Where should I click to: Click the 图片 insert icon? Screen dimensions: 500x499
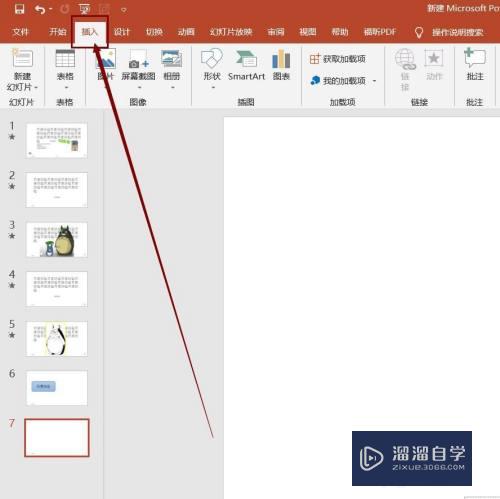[x=106, y=59]
